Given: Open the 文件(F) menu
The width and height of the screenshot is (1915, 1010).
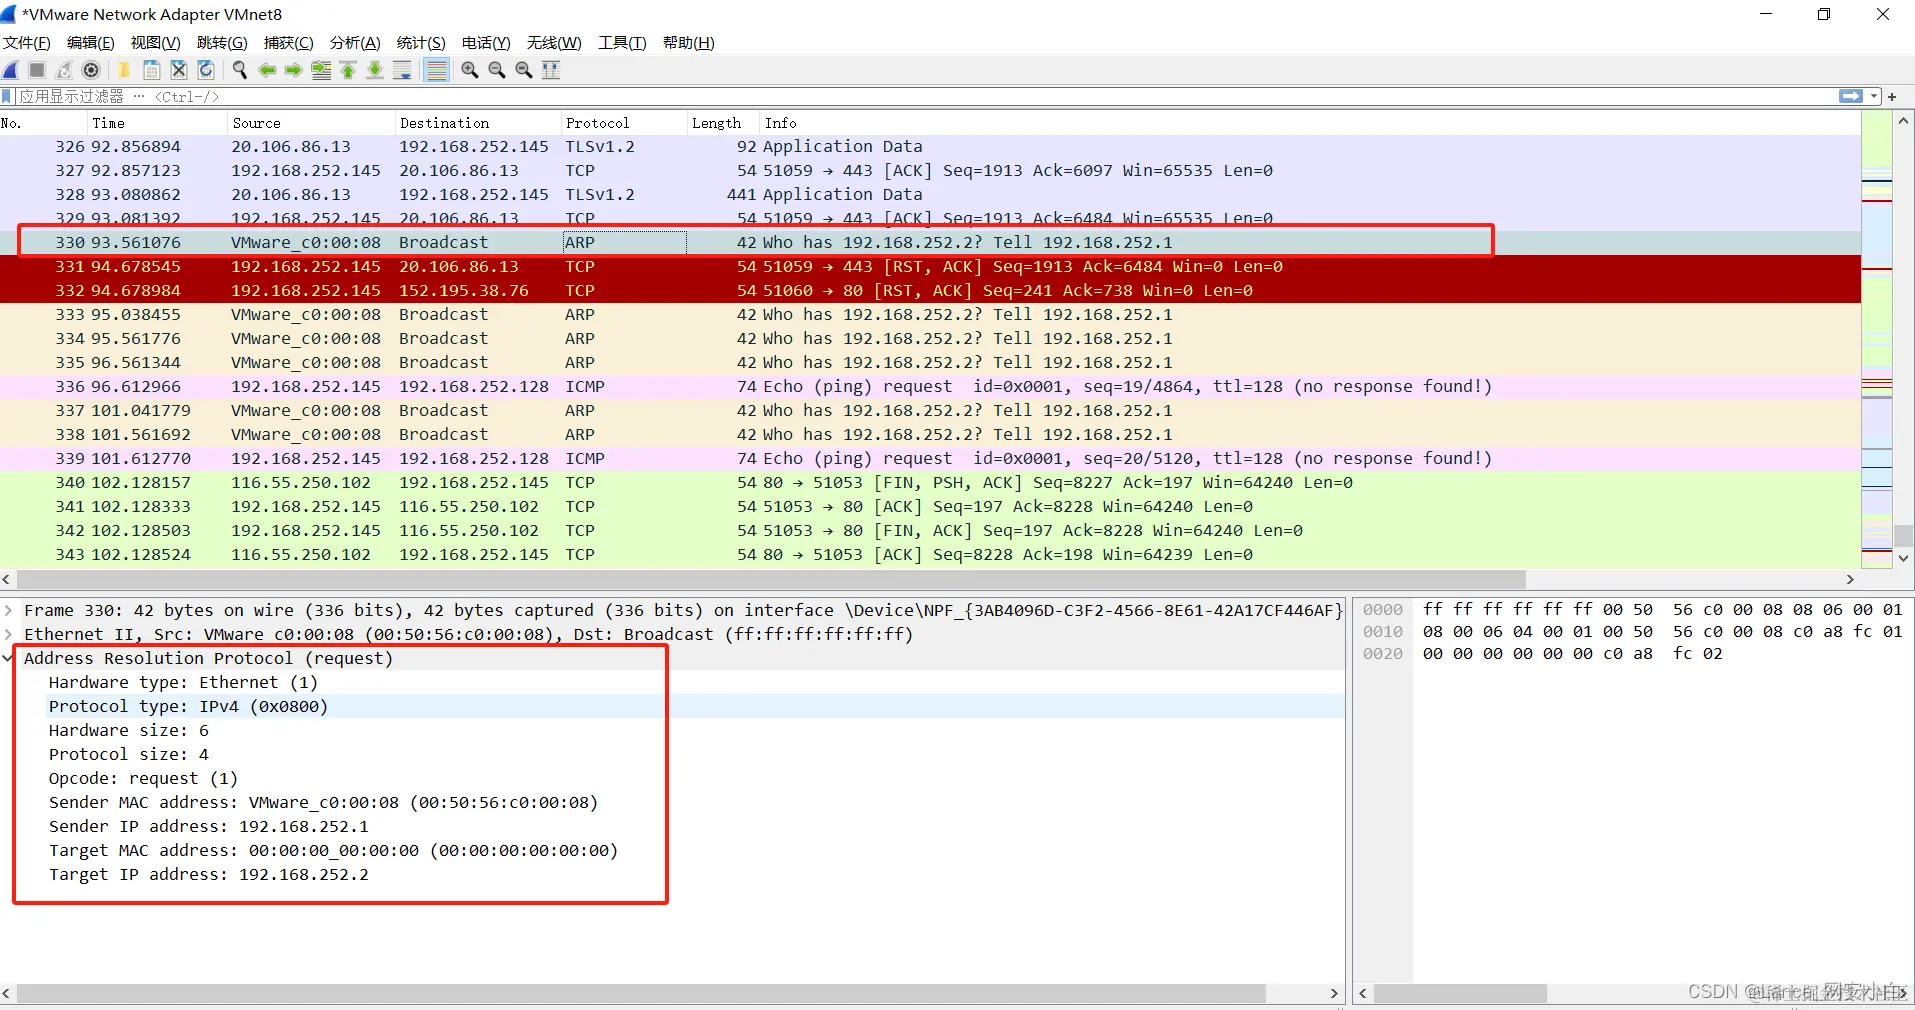Looking at the screenshot, I should [x=27, y=43].
